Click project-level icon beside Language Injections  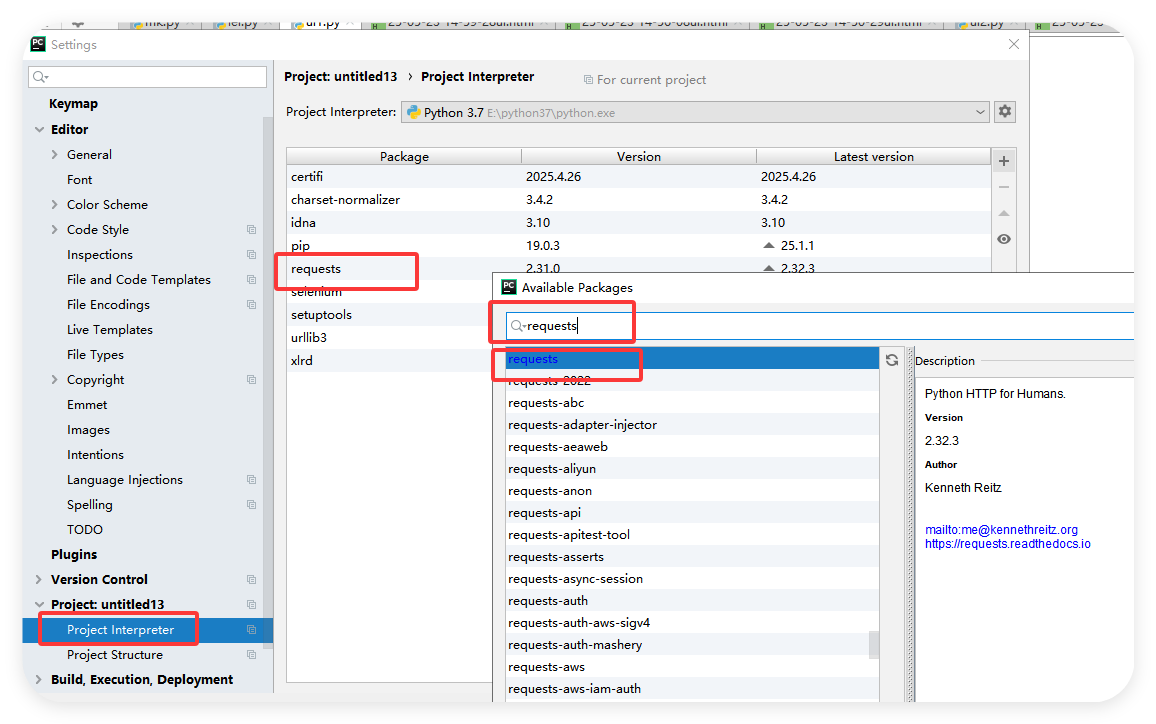tap(251, 480)
